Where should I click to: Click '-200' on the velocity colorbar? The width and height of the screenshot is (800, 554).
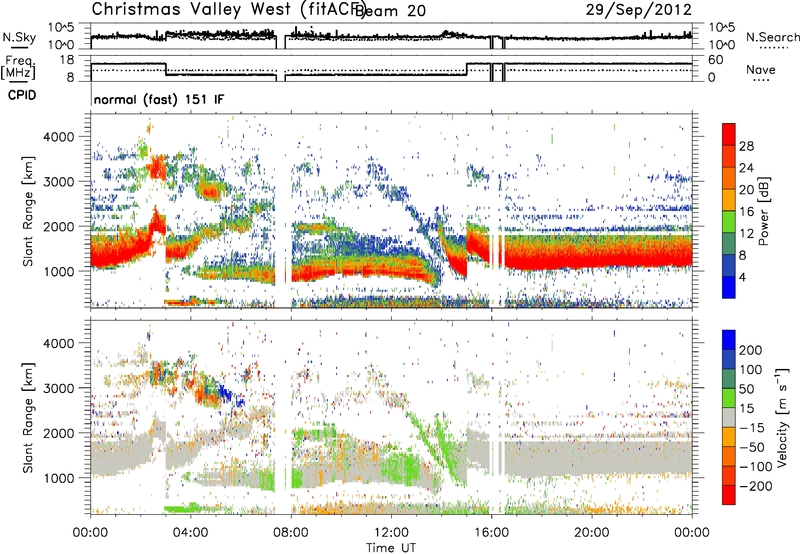tap(756, 486)
